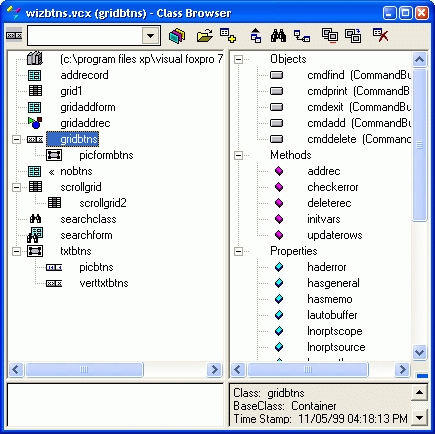The height and width of the screenshot is (434, 435).
Task: Select the lnorptsource property
Action: (336, 347)
